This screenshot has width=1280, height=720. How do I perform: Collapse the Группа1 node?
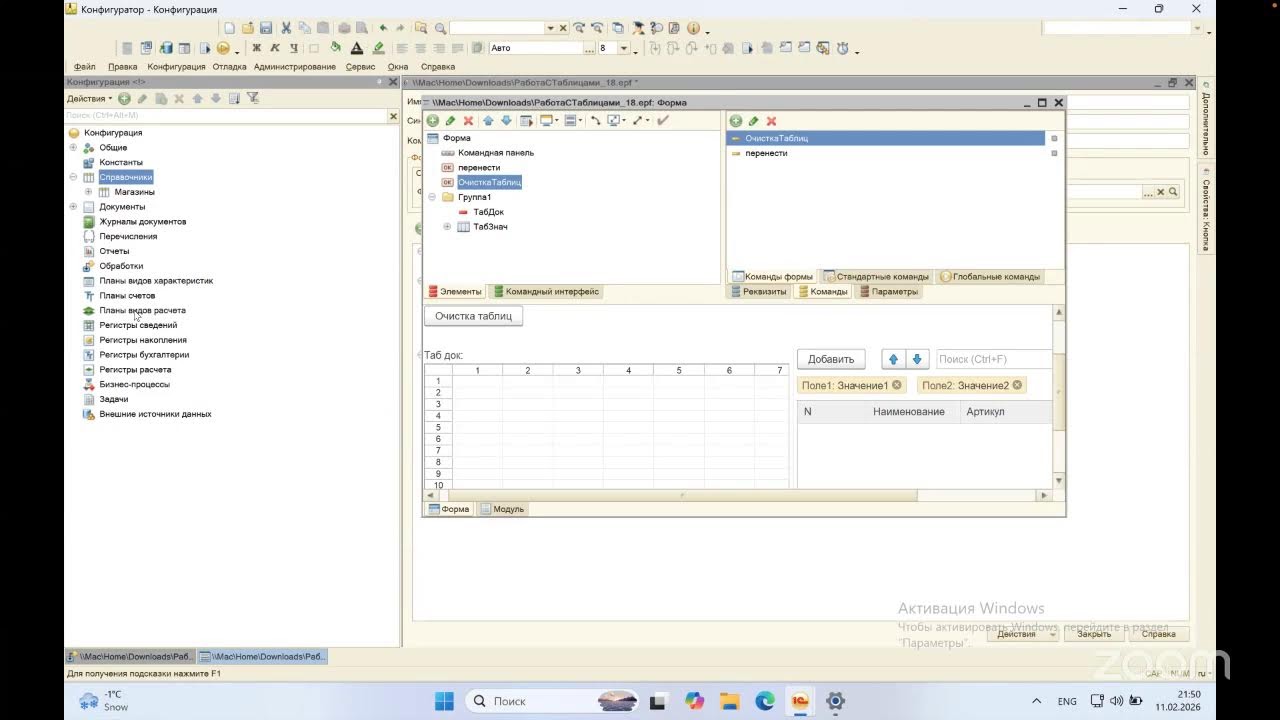[432, 197]
